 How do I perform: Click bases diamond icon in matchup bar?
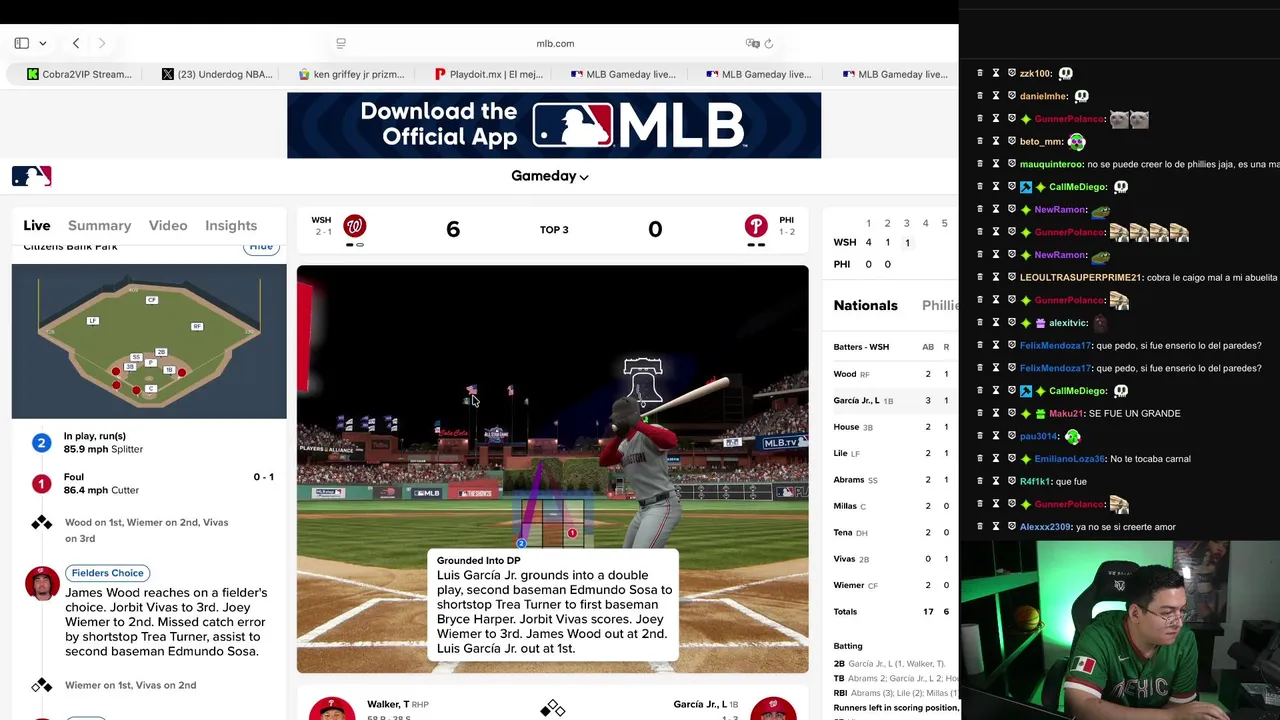pyautogui.click(x=553, y=708)
